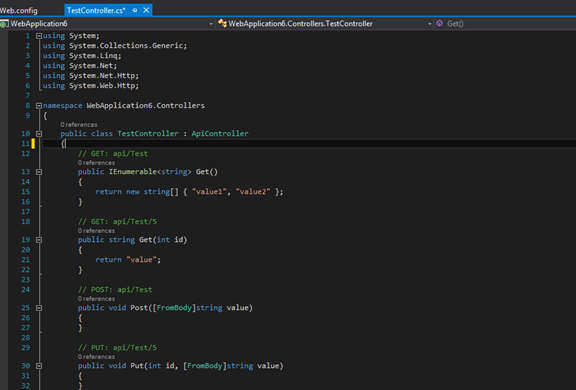Click the '// POST: api/Test' comment

tap(115, 290)
